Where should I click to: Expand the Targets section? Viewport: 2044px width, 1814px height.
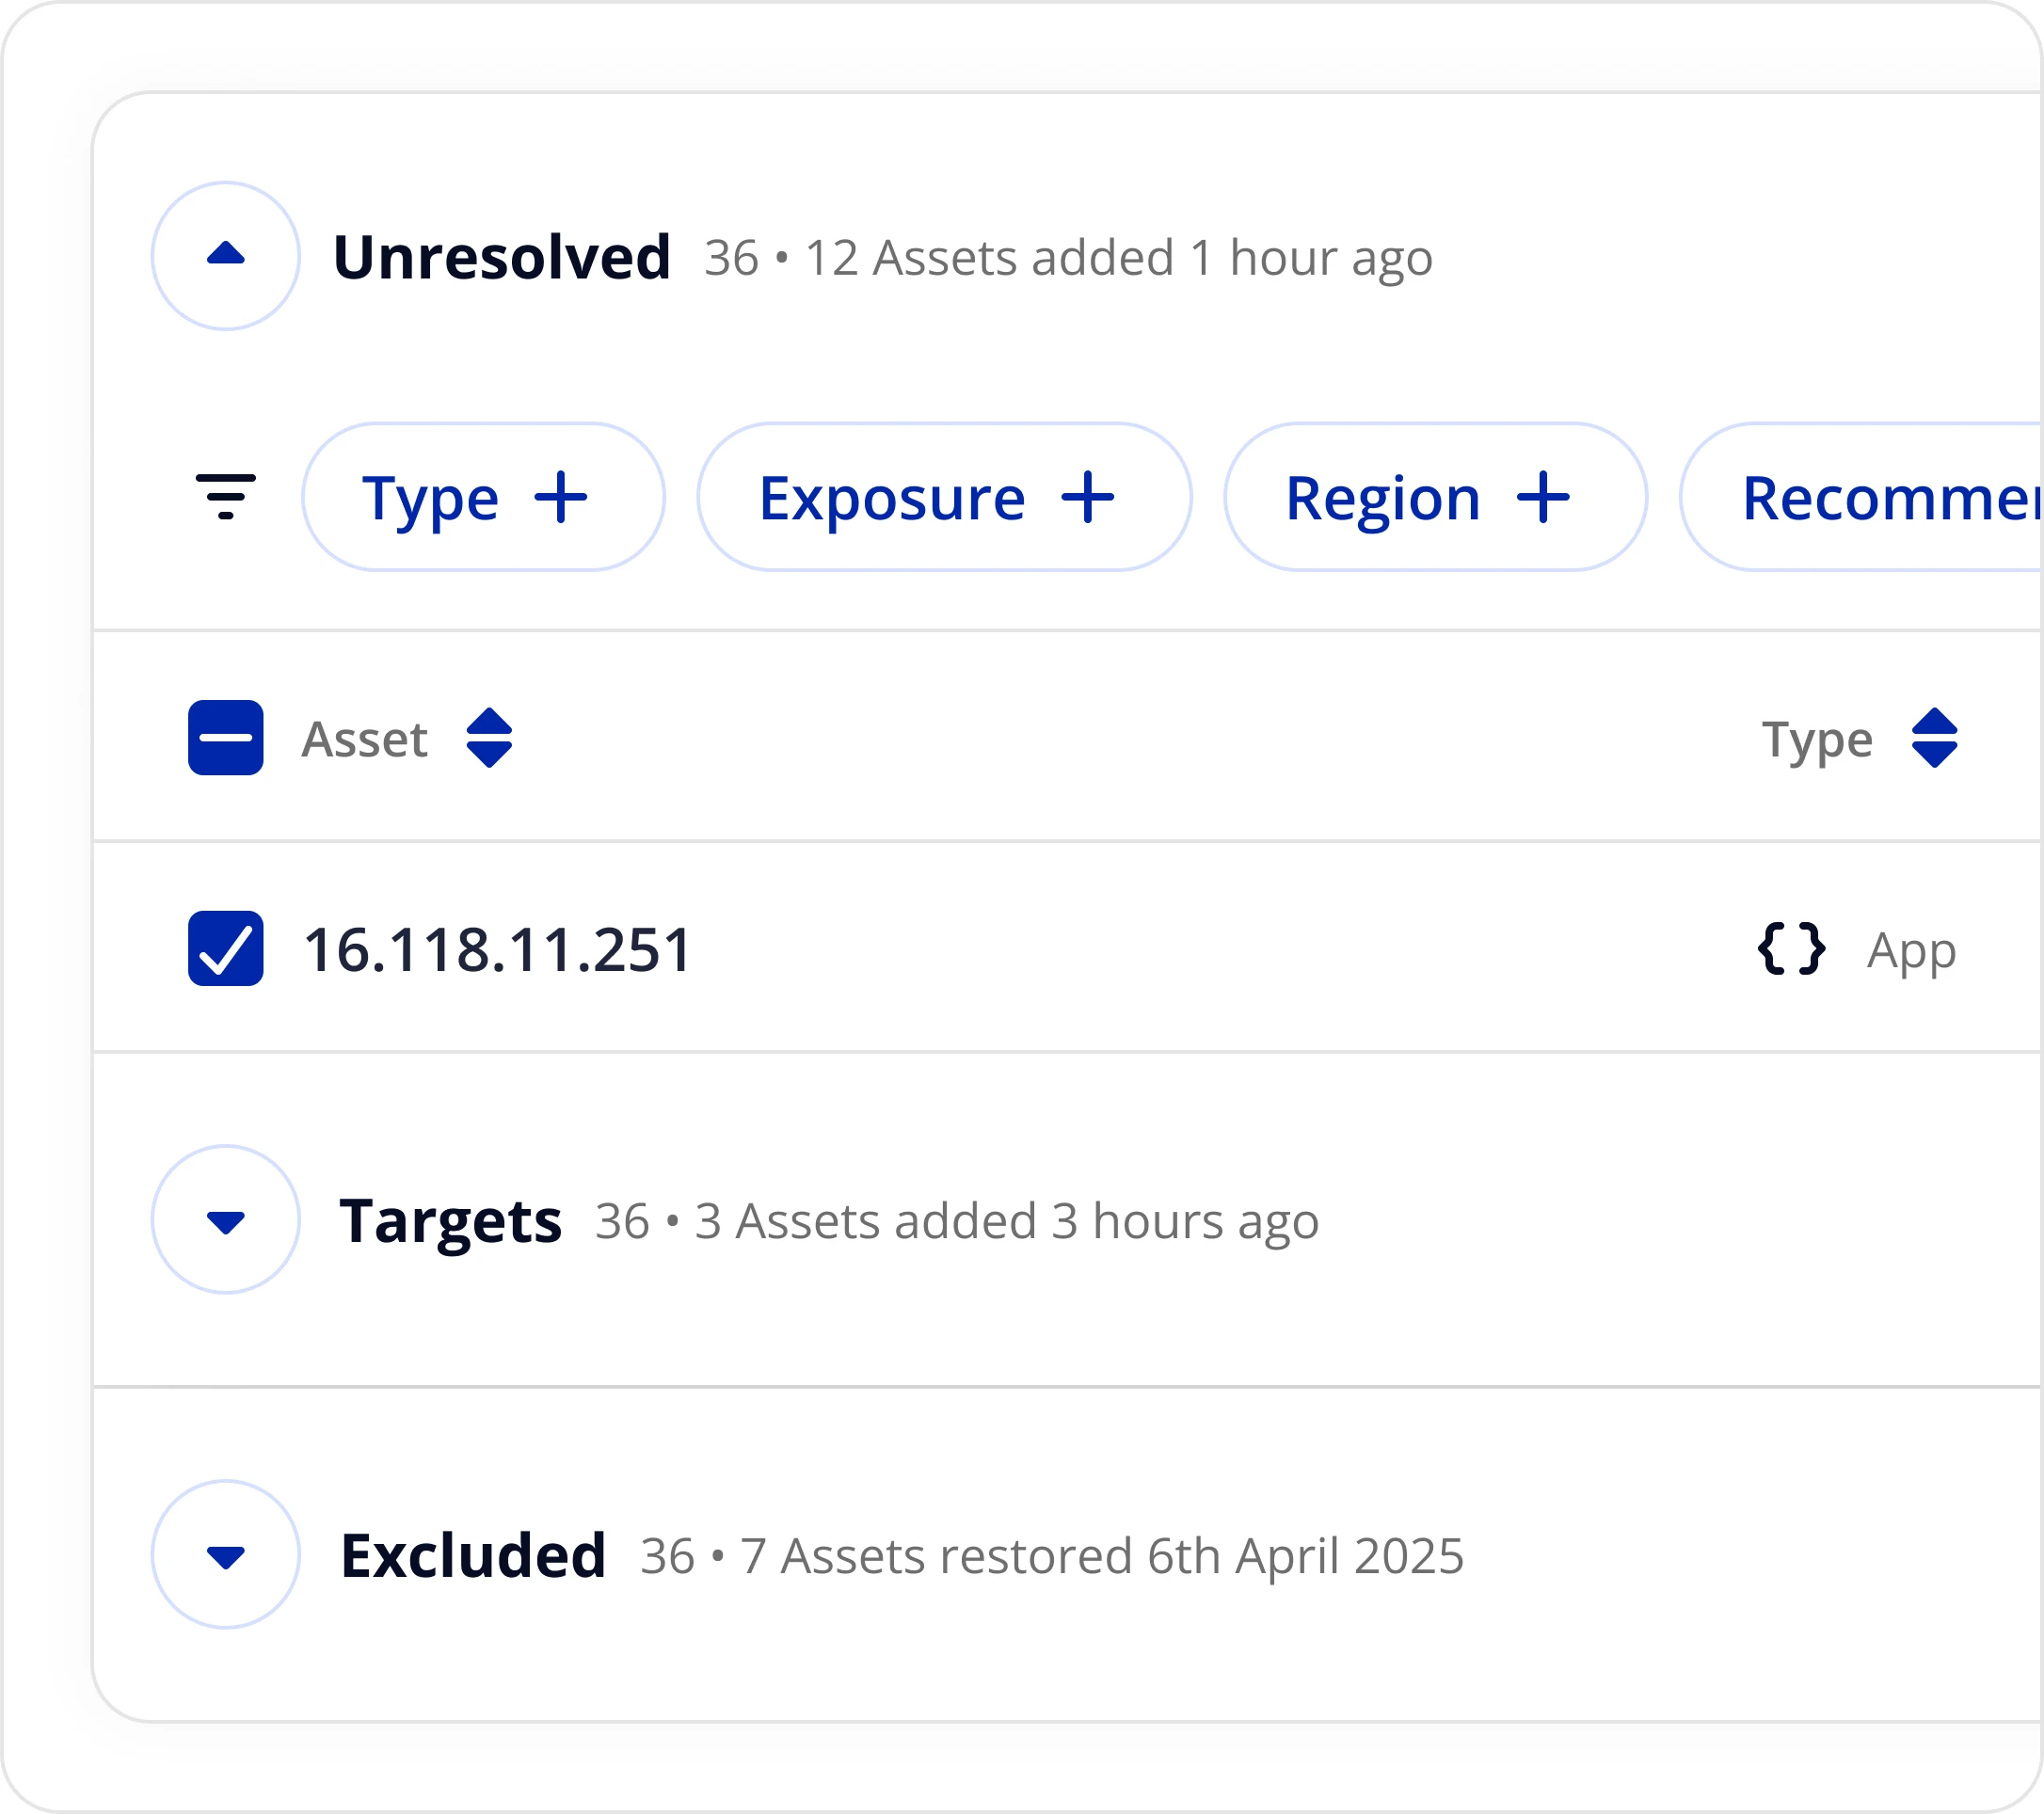tap(225, 1220)
